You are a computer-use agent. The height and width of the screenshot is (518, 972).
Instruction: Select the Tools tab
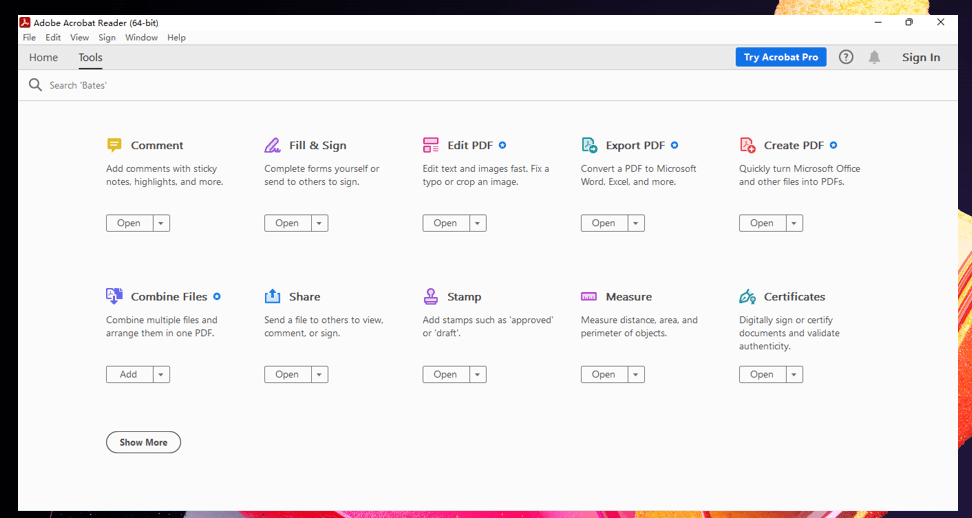91,58
